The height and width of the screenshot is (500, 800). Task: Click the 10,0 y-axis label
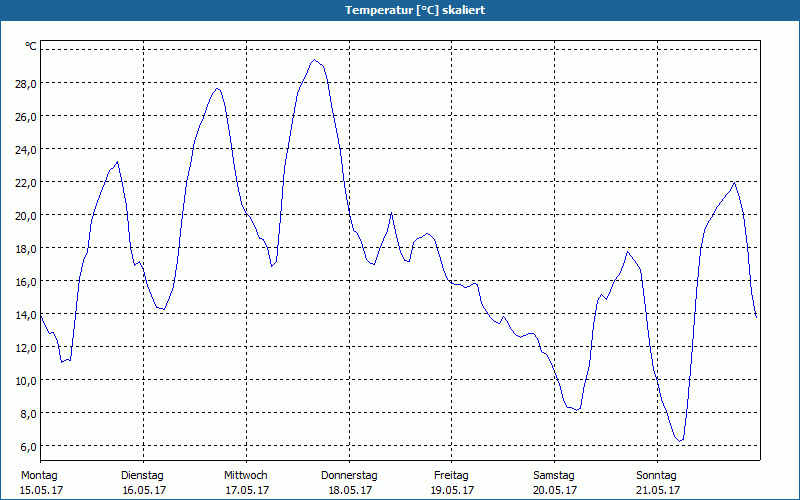[26, 381]
